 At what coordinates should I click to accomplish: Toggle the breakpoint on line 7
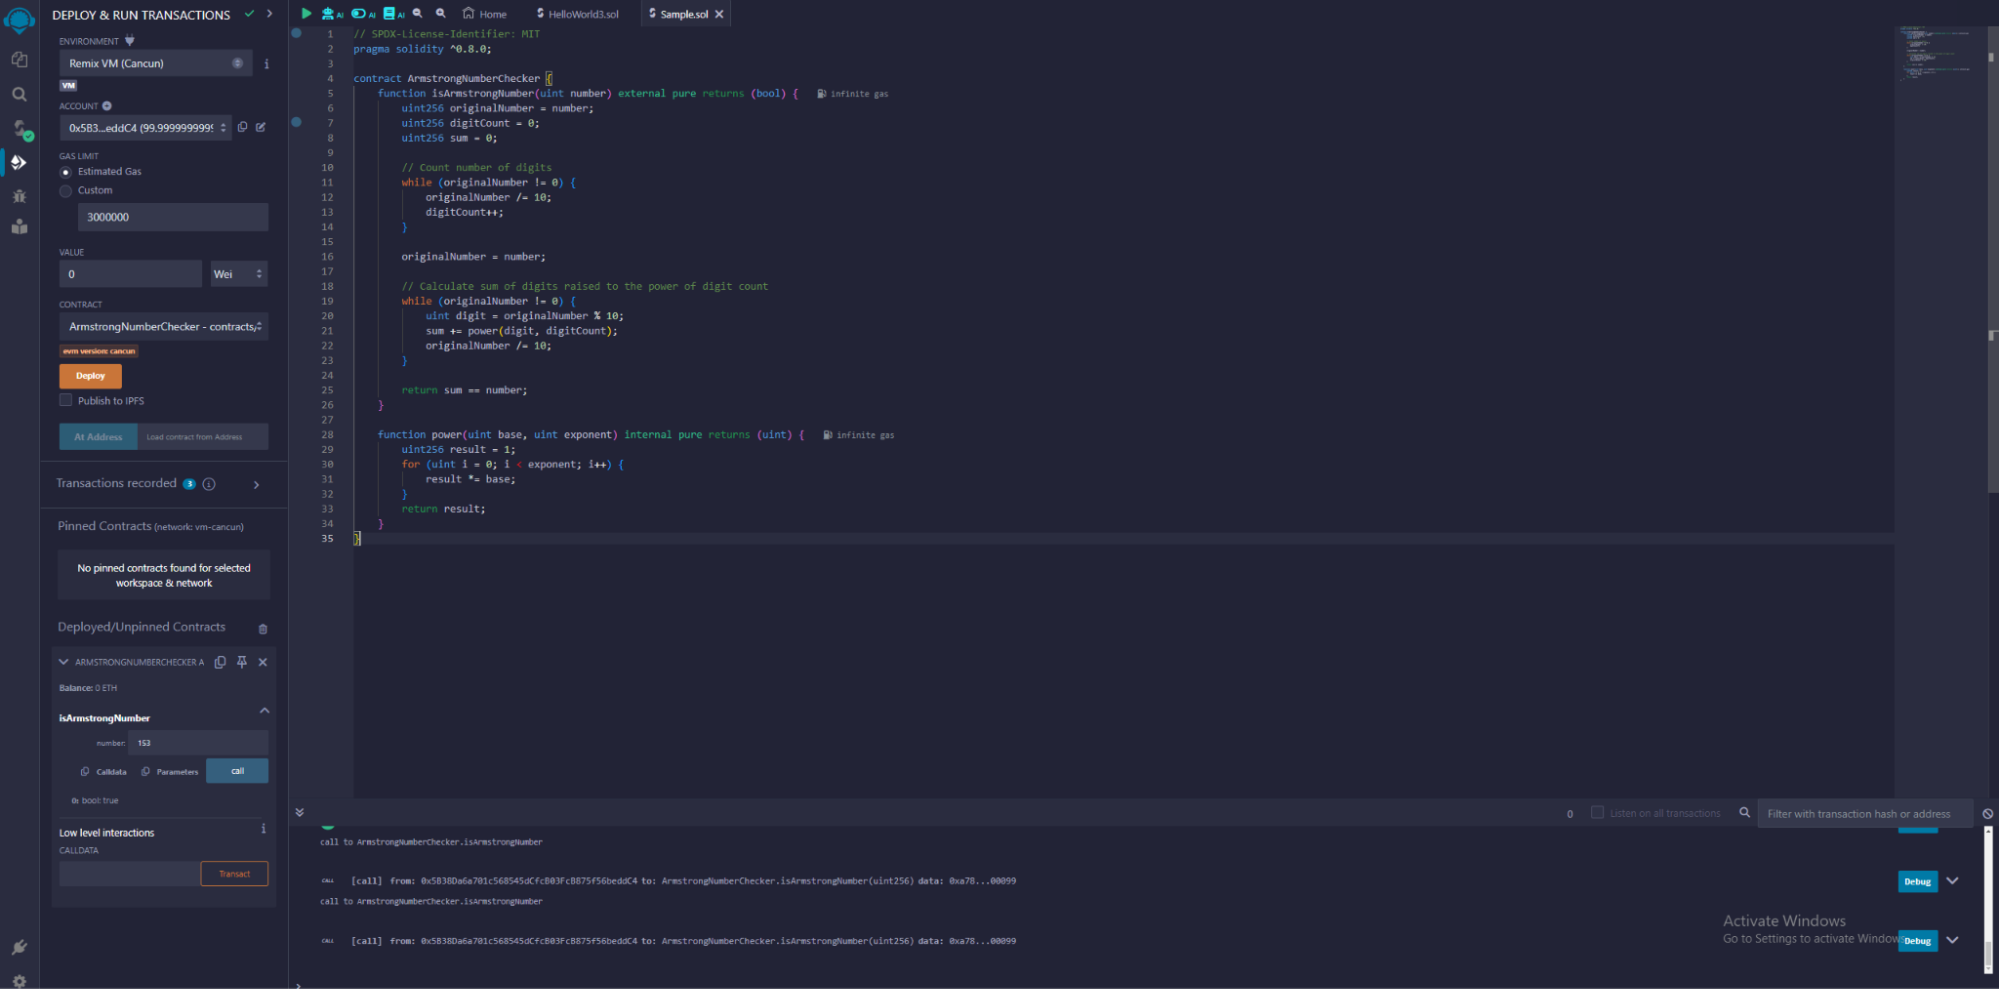[x=296, y=122]
